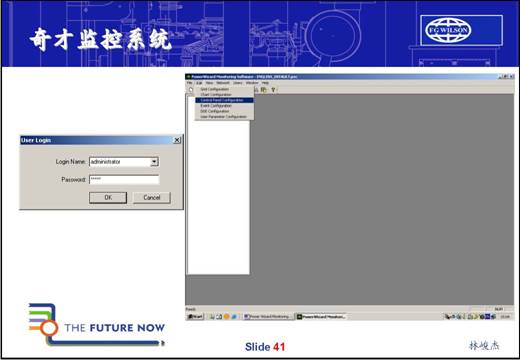Click the new document toolbar icon

pos(191,90)
